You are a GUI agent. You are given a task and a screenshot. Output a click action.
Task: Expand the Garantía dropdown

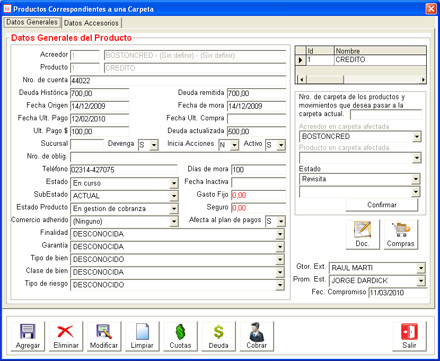point(280,247)
